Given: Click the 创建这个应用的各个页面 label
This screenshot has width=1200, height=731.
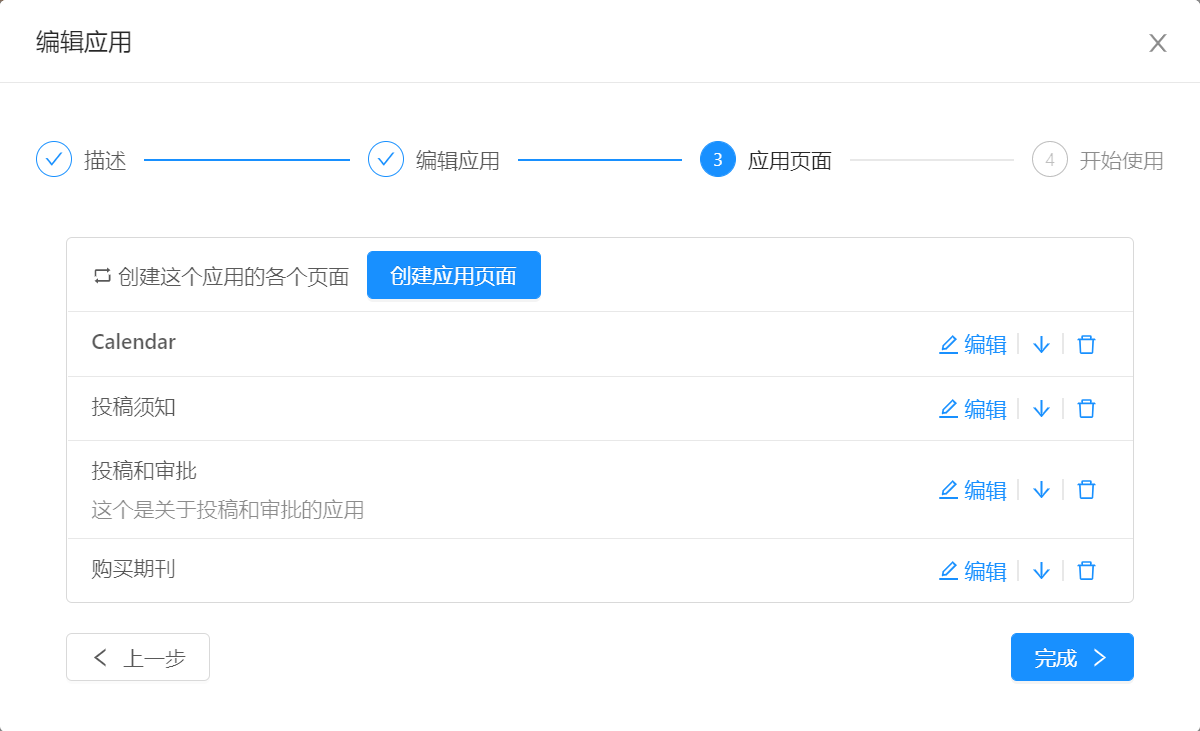Looking at the screenshot, I should pyautogui.click(x=233, y=277).
